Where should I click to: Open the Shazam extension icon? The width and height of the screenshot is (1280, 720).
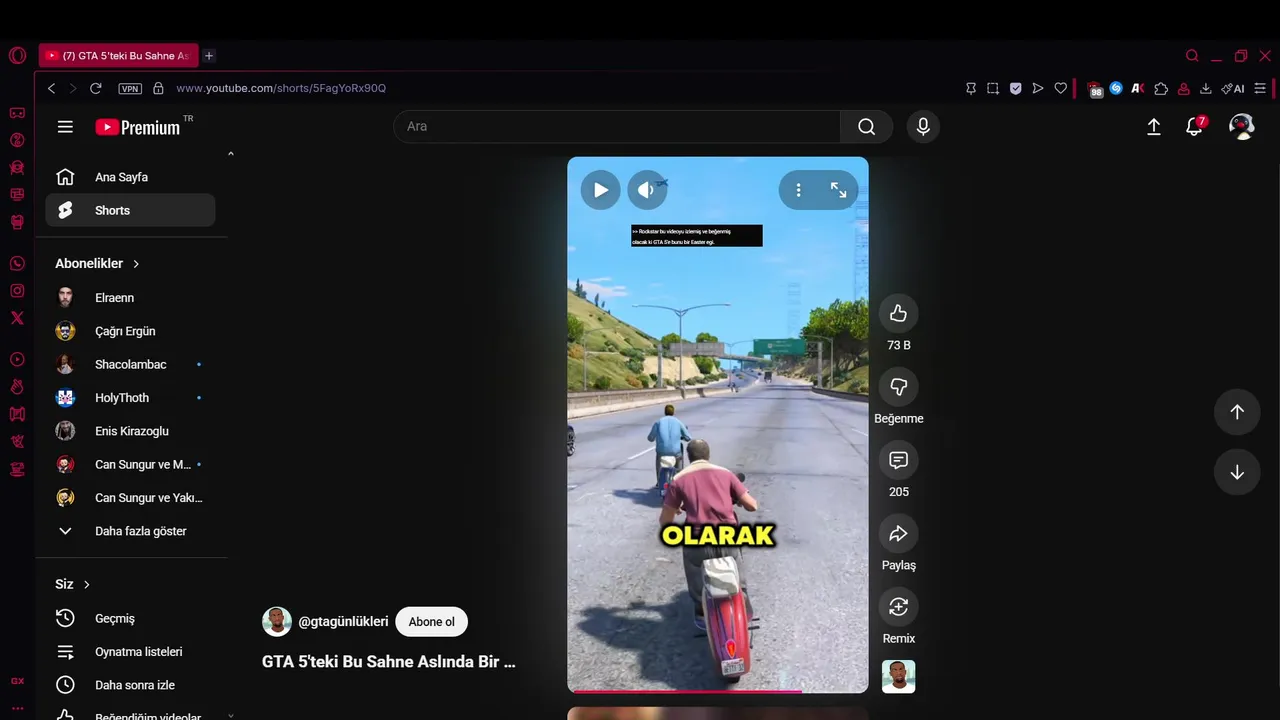(1116, 88)
